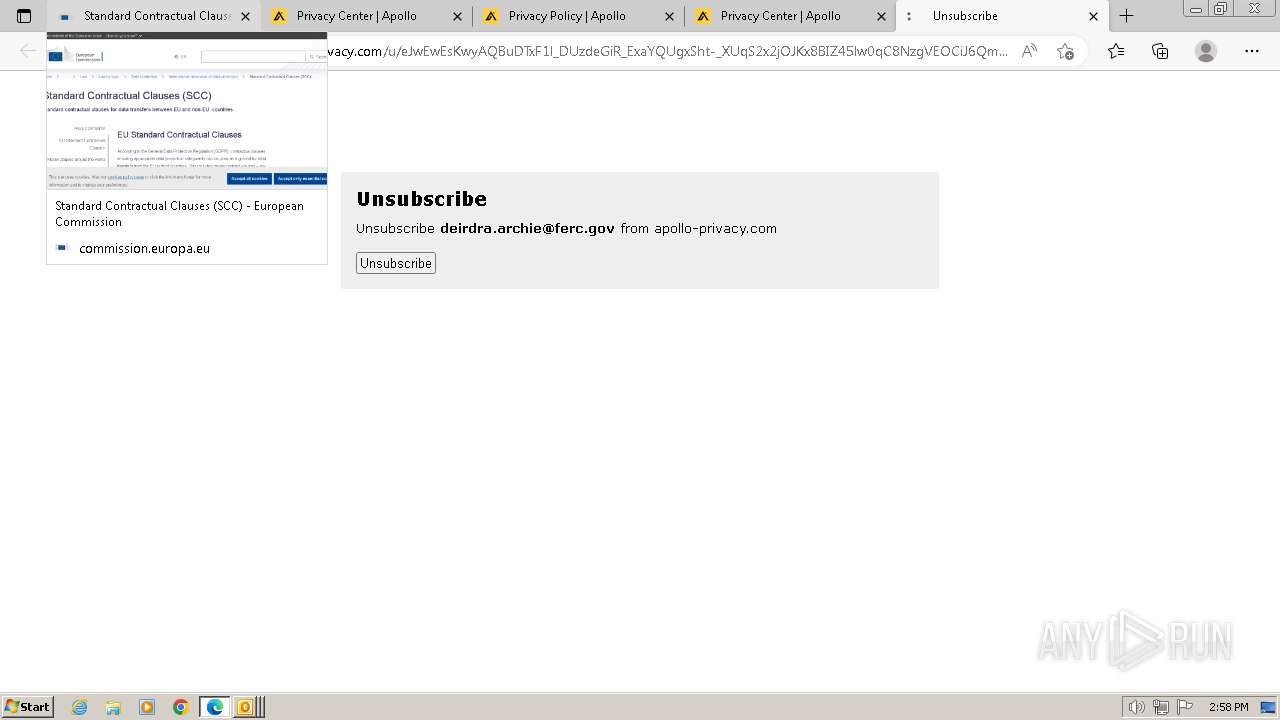
Task: Click the network tray icon
Action: [1161, 707]
